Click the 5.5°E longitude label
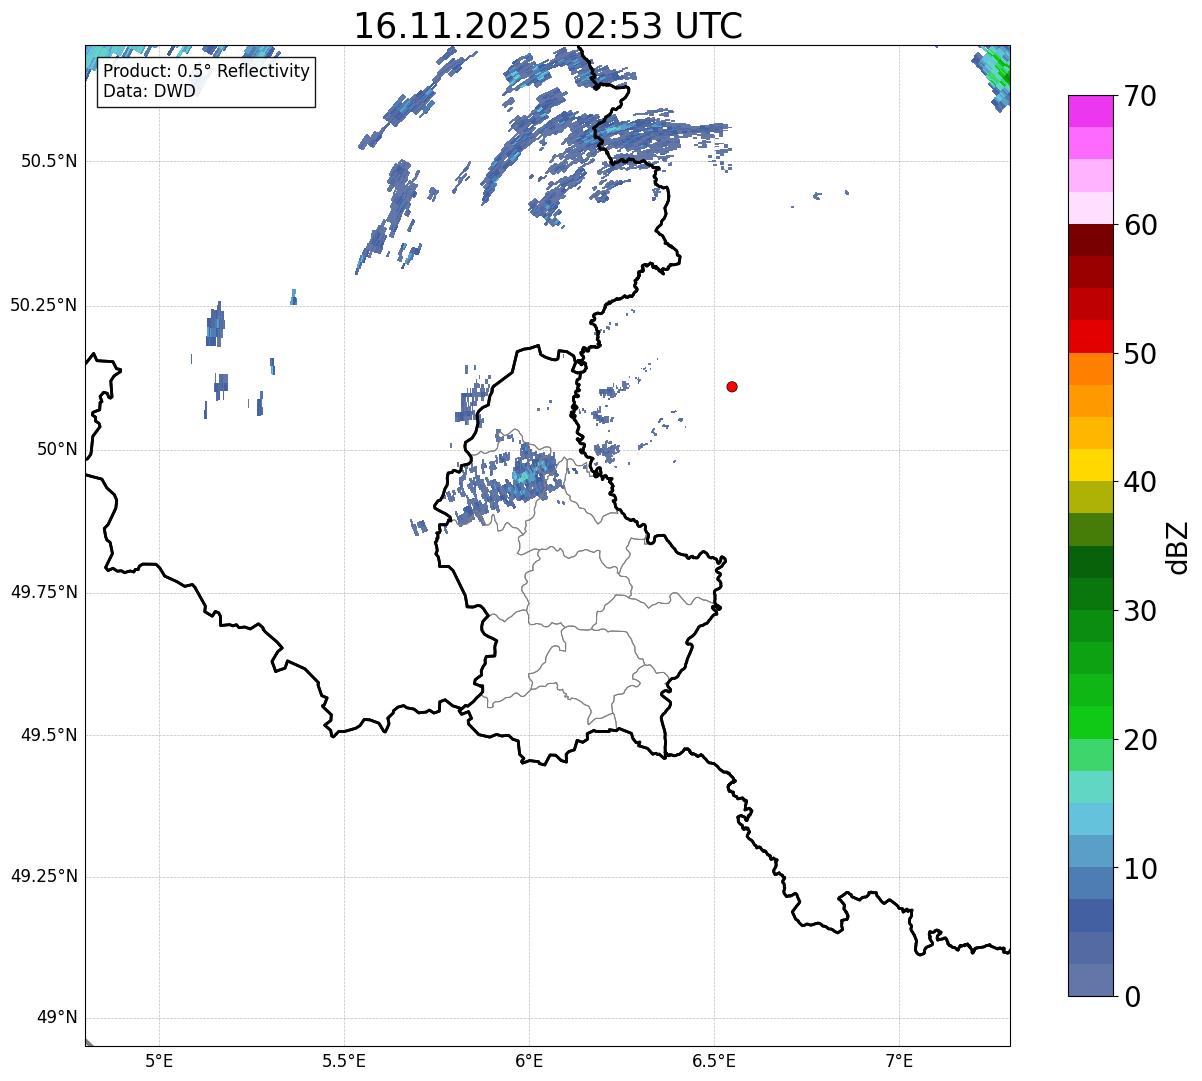 coord(344,1061)
